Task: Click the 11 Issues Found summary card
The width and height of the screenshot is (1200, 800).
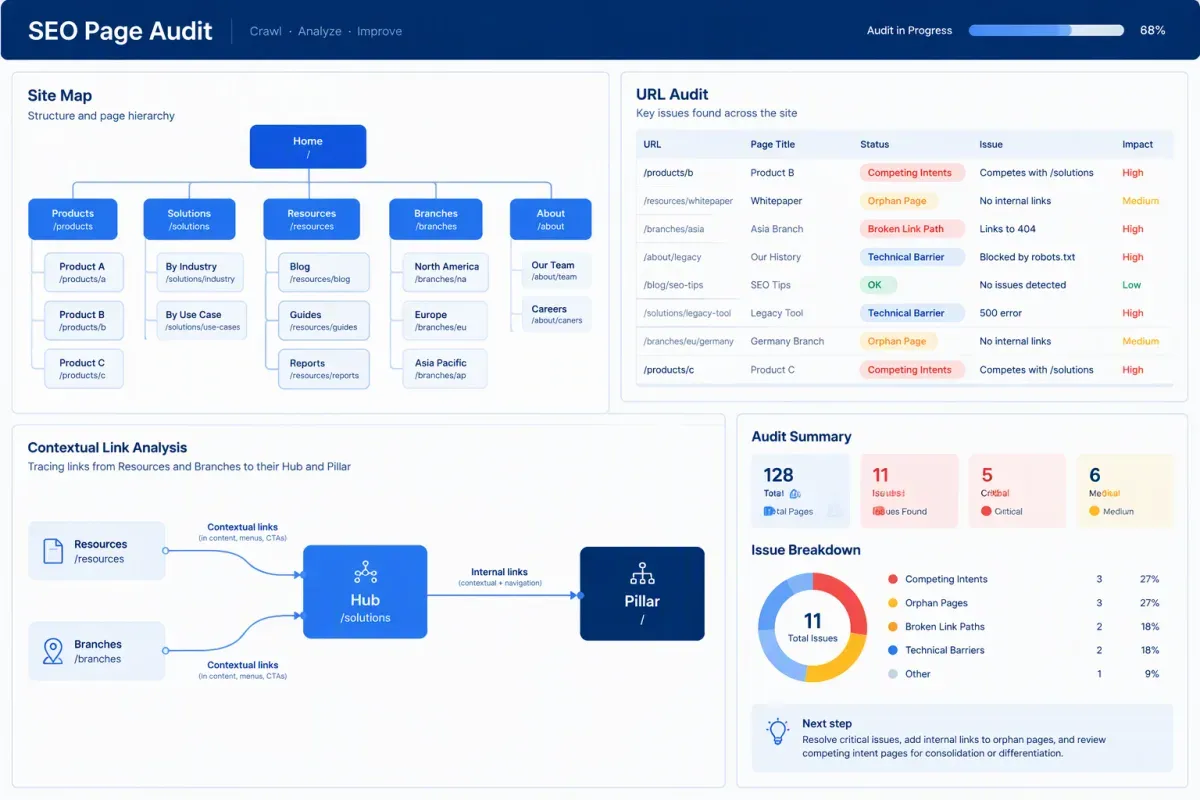Action: click(909, 491)
